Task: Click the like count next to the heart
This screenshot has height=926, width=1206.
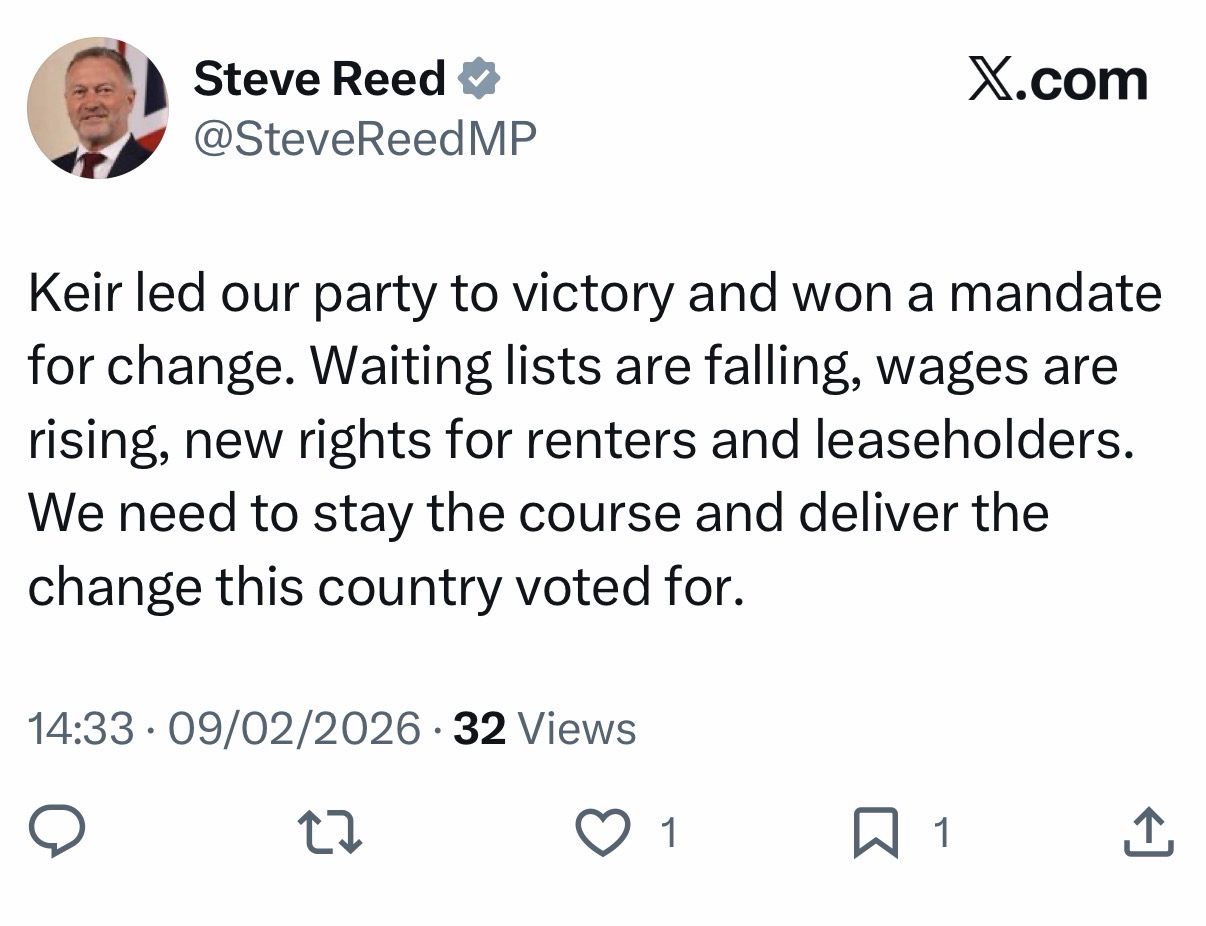Action: tap(670, 832)
